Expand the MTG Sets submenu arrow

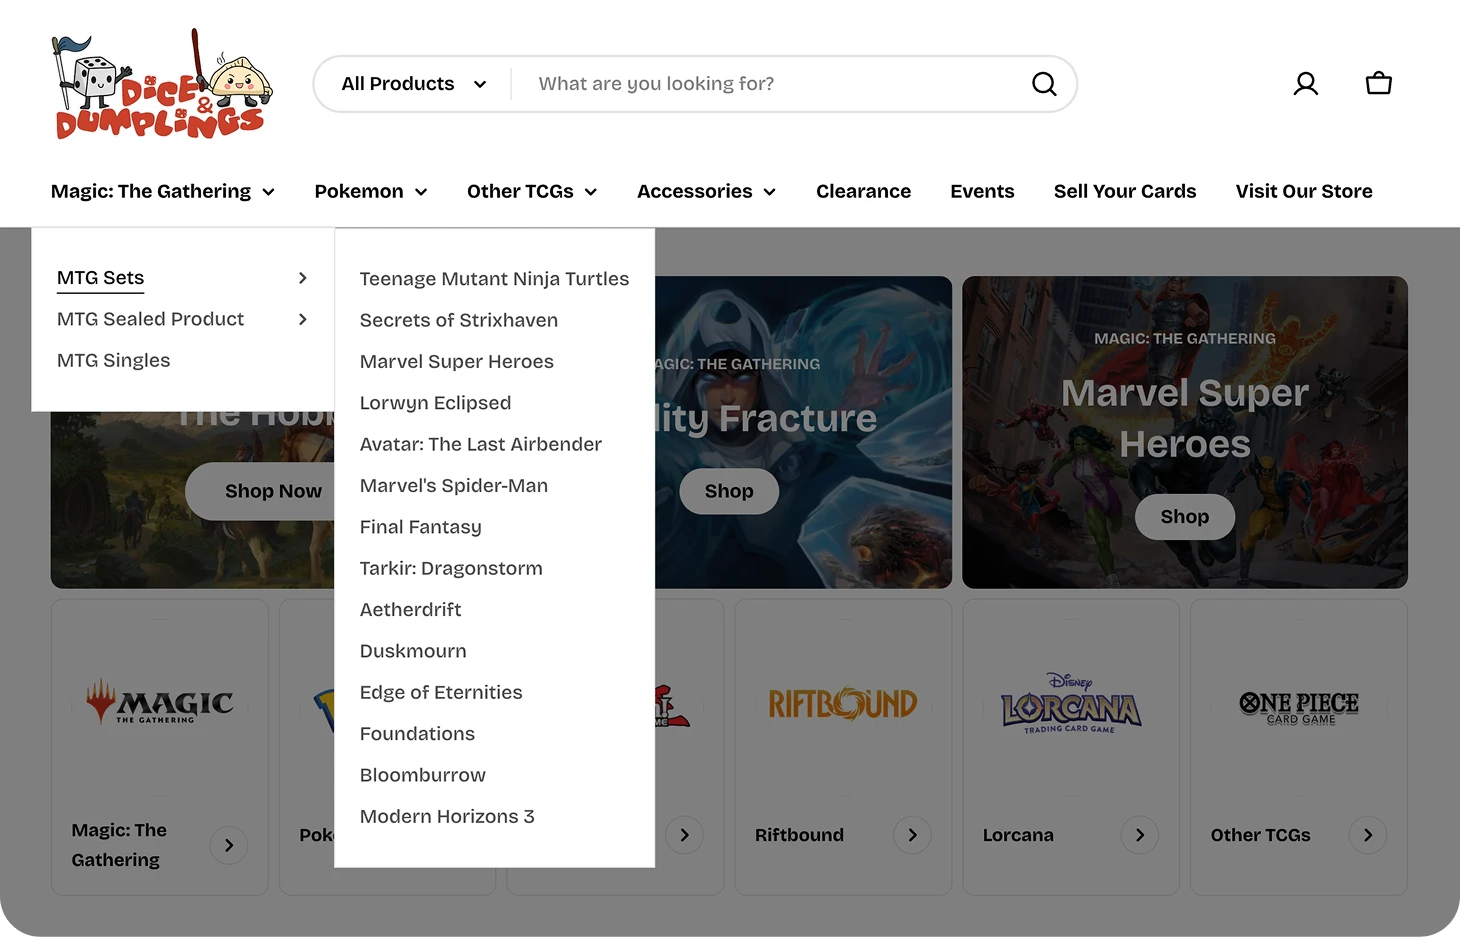coord(303,278)
